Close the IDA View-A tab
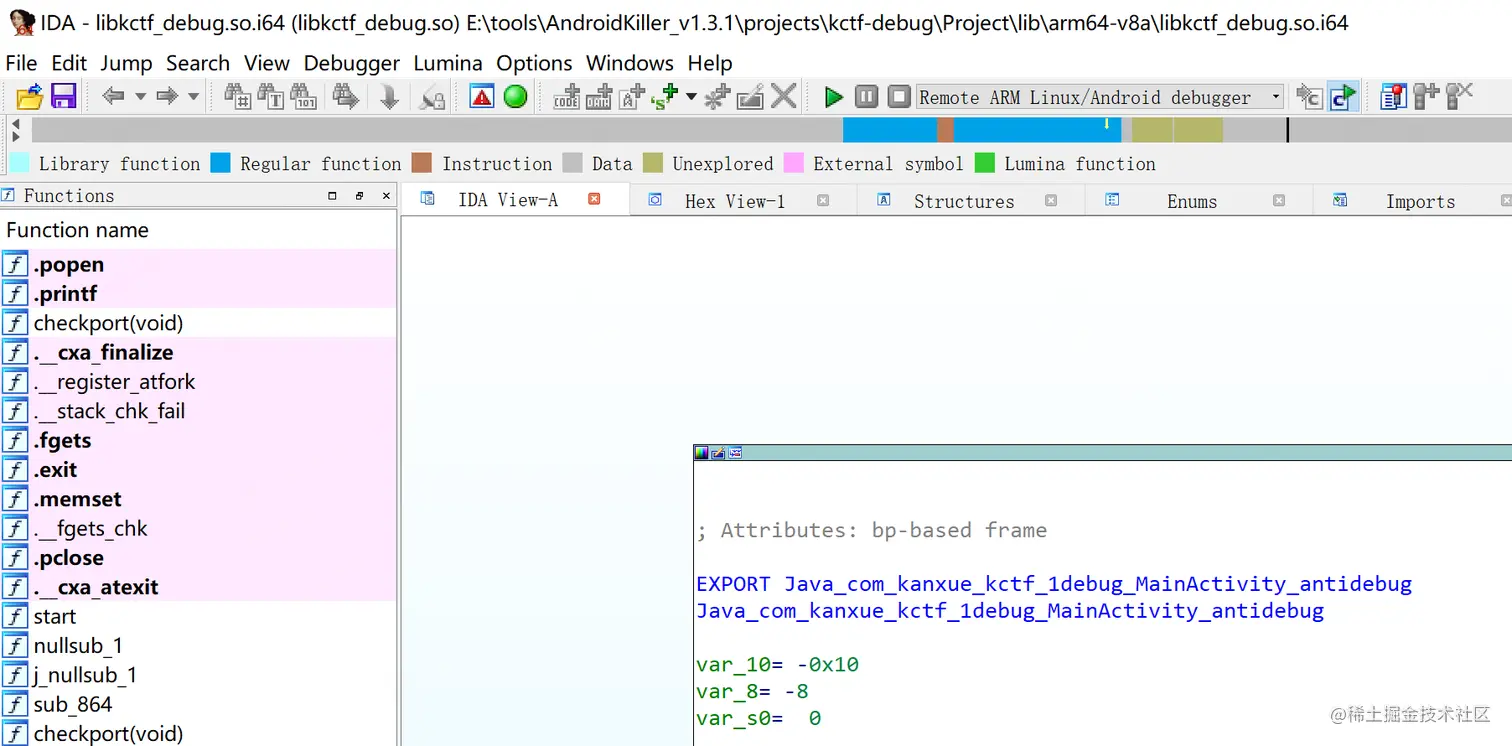The width and height of the screenshot is (1512, 746). 594,199
